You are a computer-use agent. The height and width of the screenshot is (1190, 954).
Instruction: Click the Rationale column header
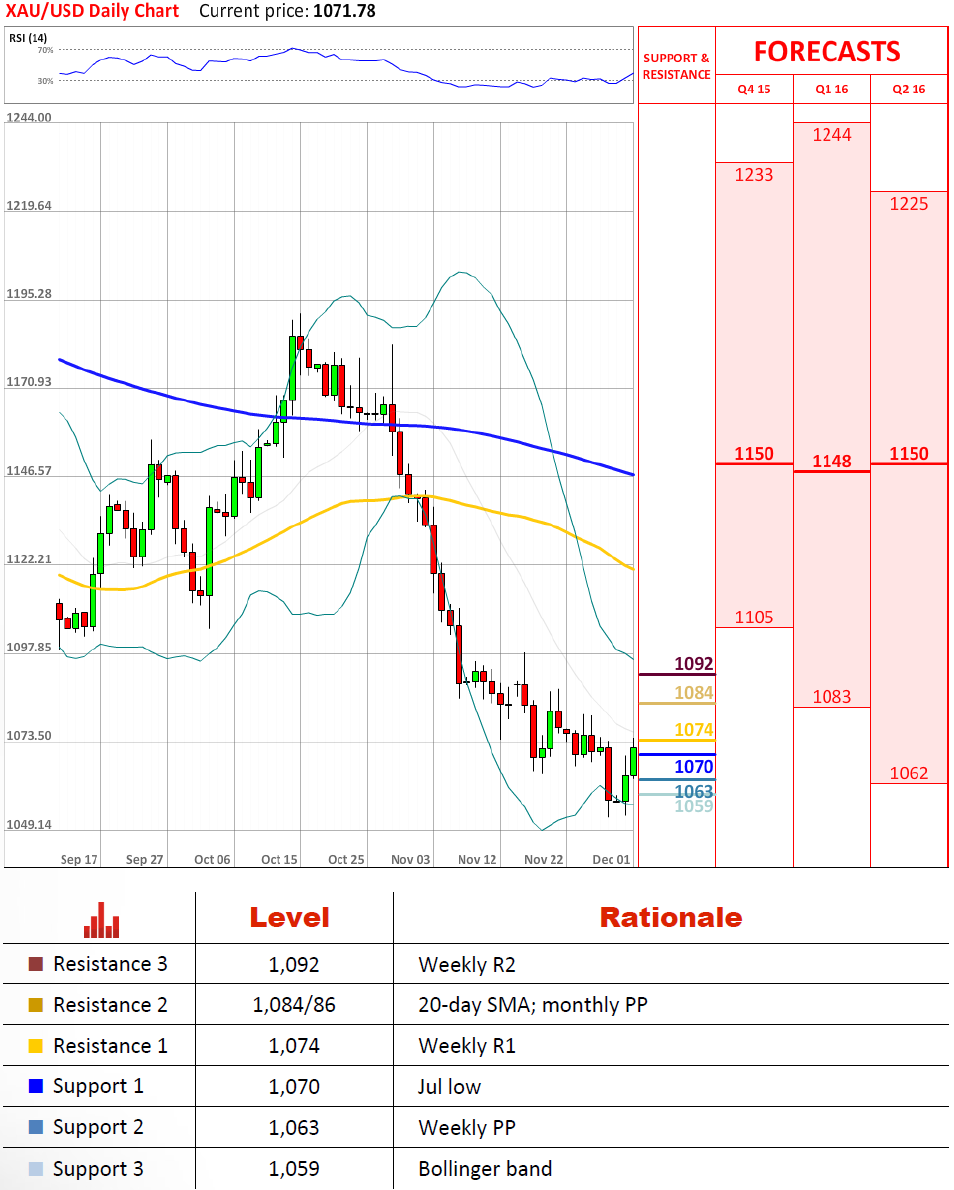click(670, 918)
